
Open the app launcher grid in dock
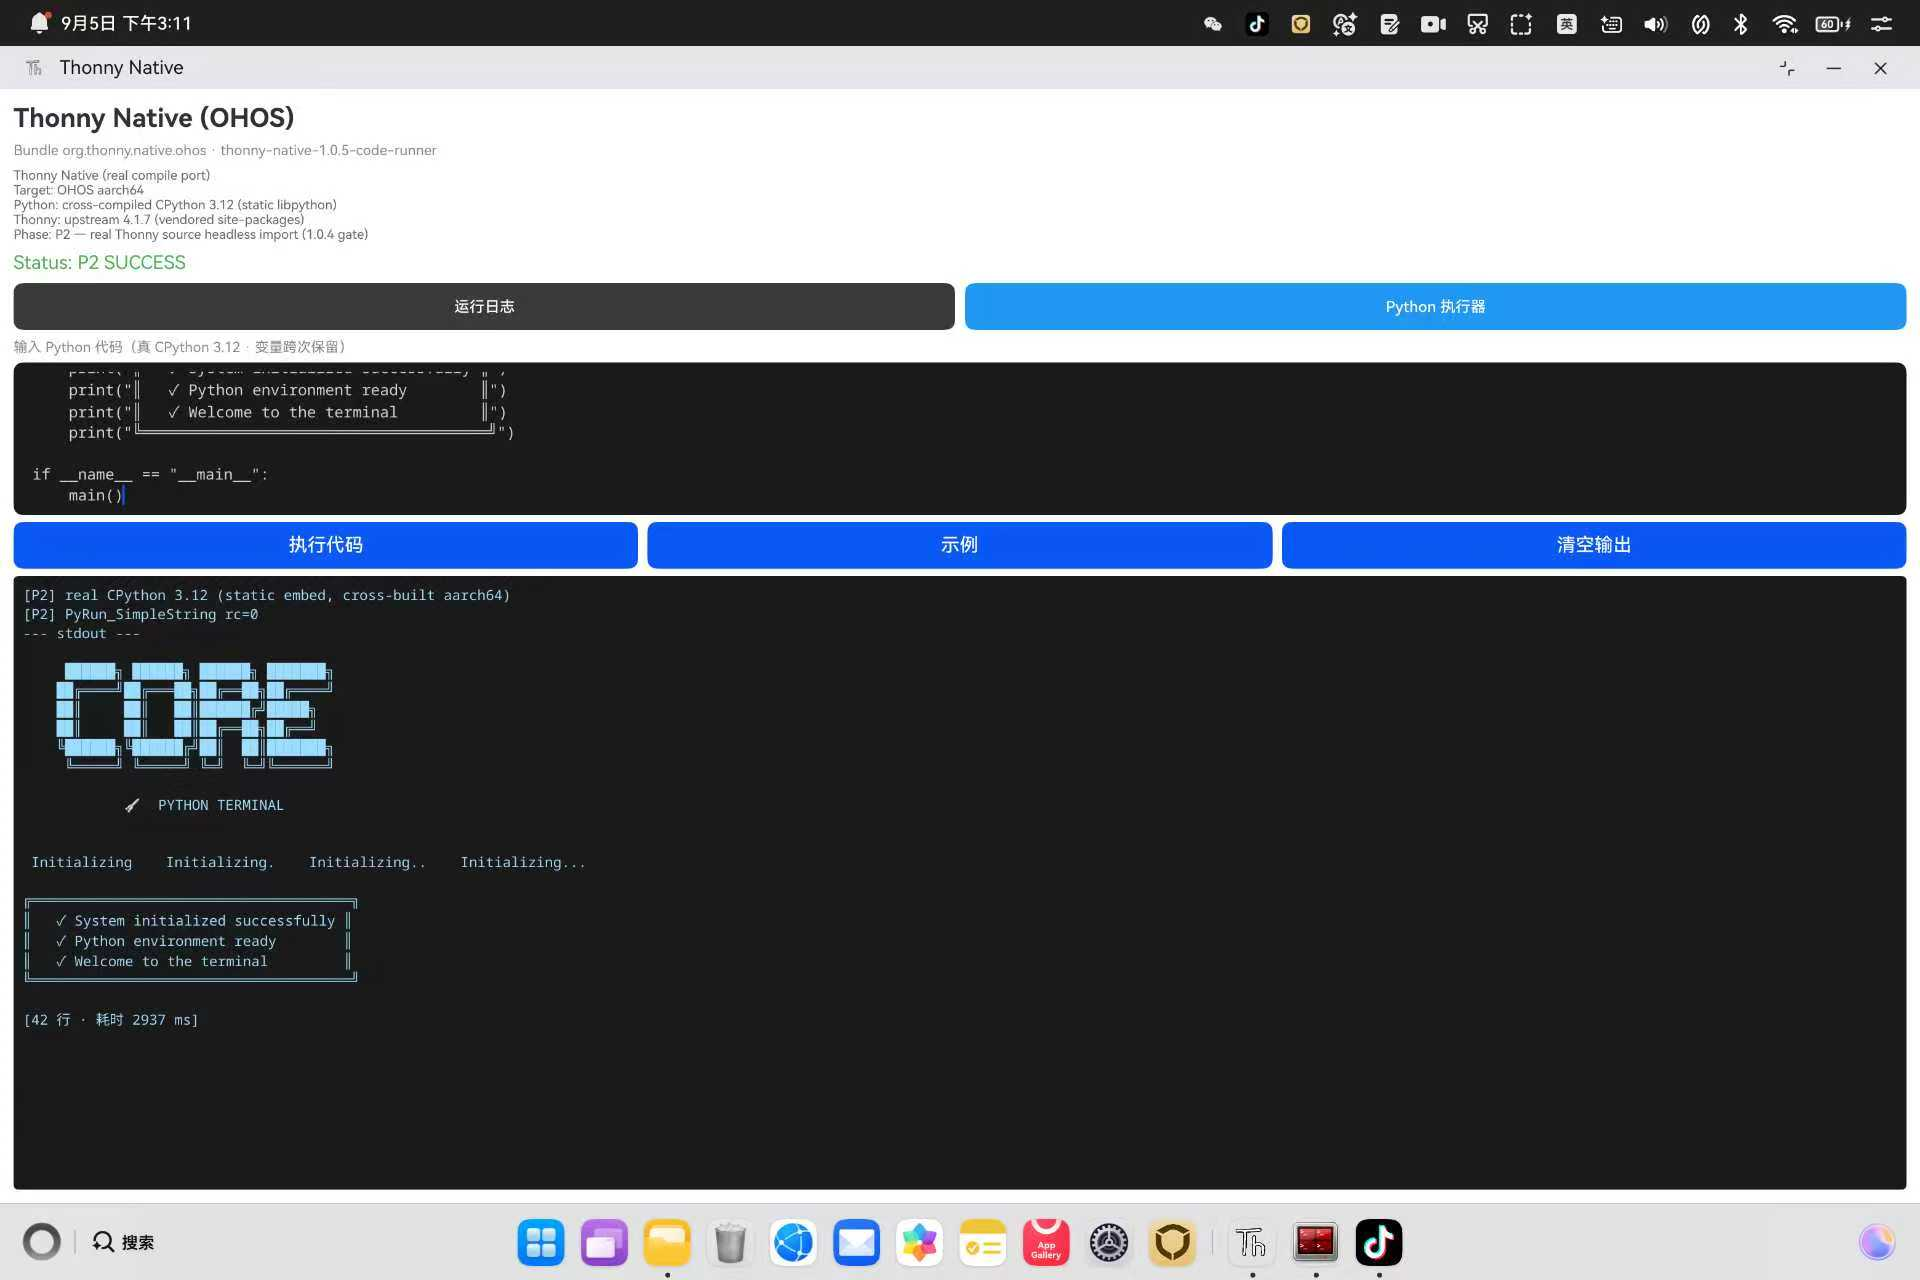(541, 1242)
